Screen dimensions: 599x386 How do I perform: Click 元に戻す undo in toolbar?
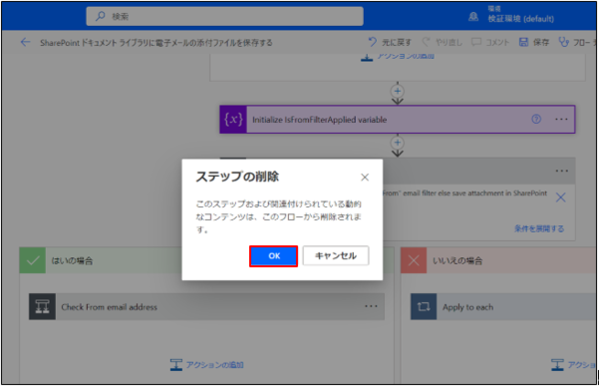click(x=389, y=42)
